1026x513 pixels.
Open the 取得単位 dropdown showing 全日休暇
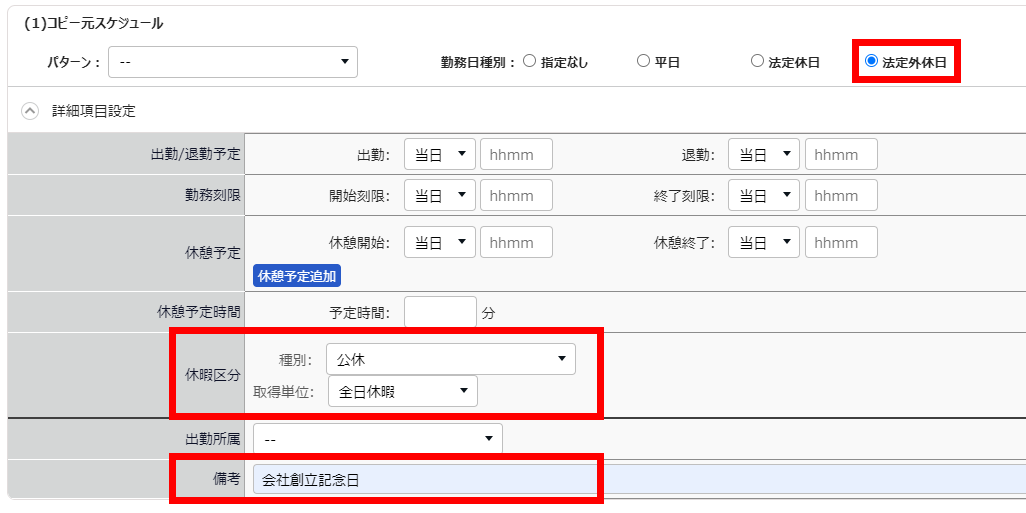[403, 391]
